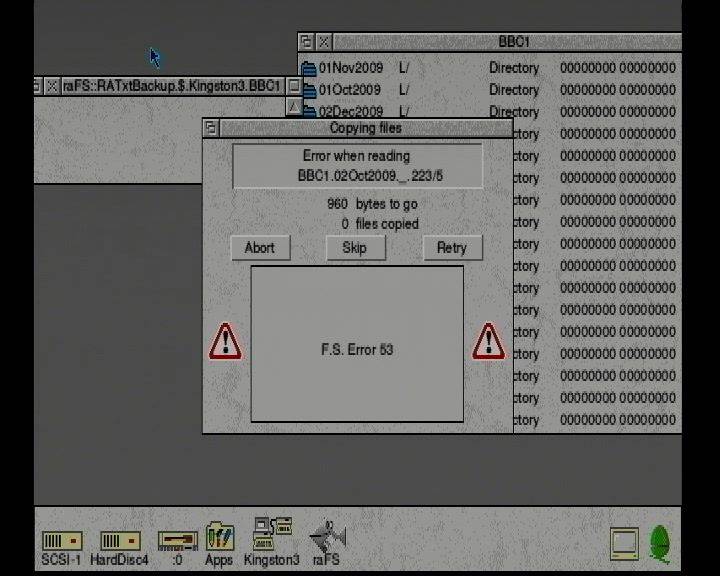Open the Apps folder icon
Screen dimensions: 720x576
pos(219,537)
